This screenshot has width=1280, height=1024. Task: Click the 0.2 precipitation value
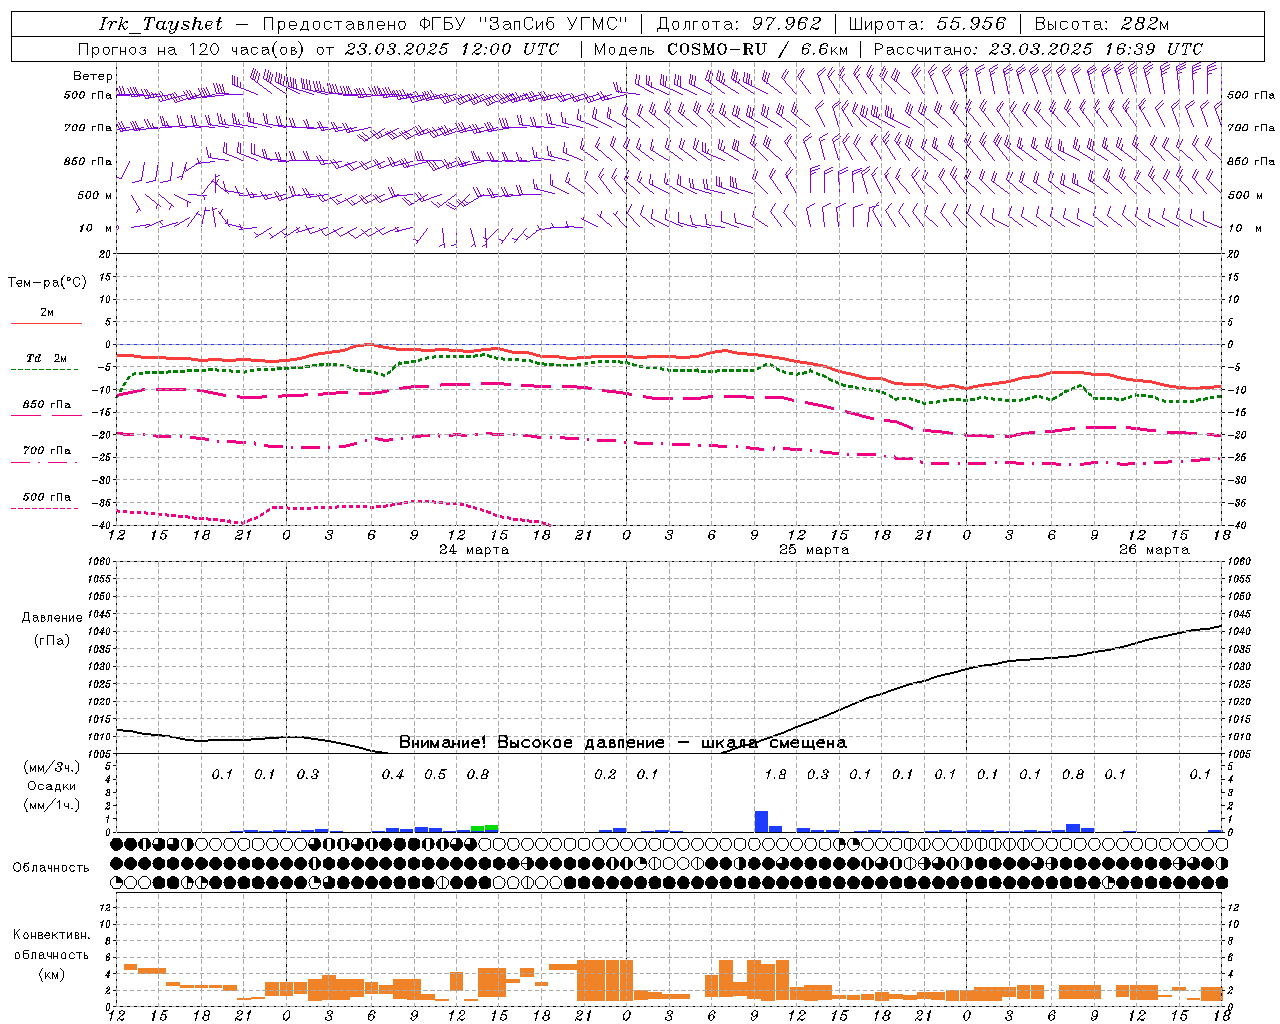click(605, 774)
